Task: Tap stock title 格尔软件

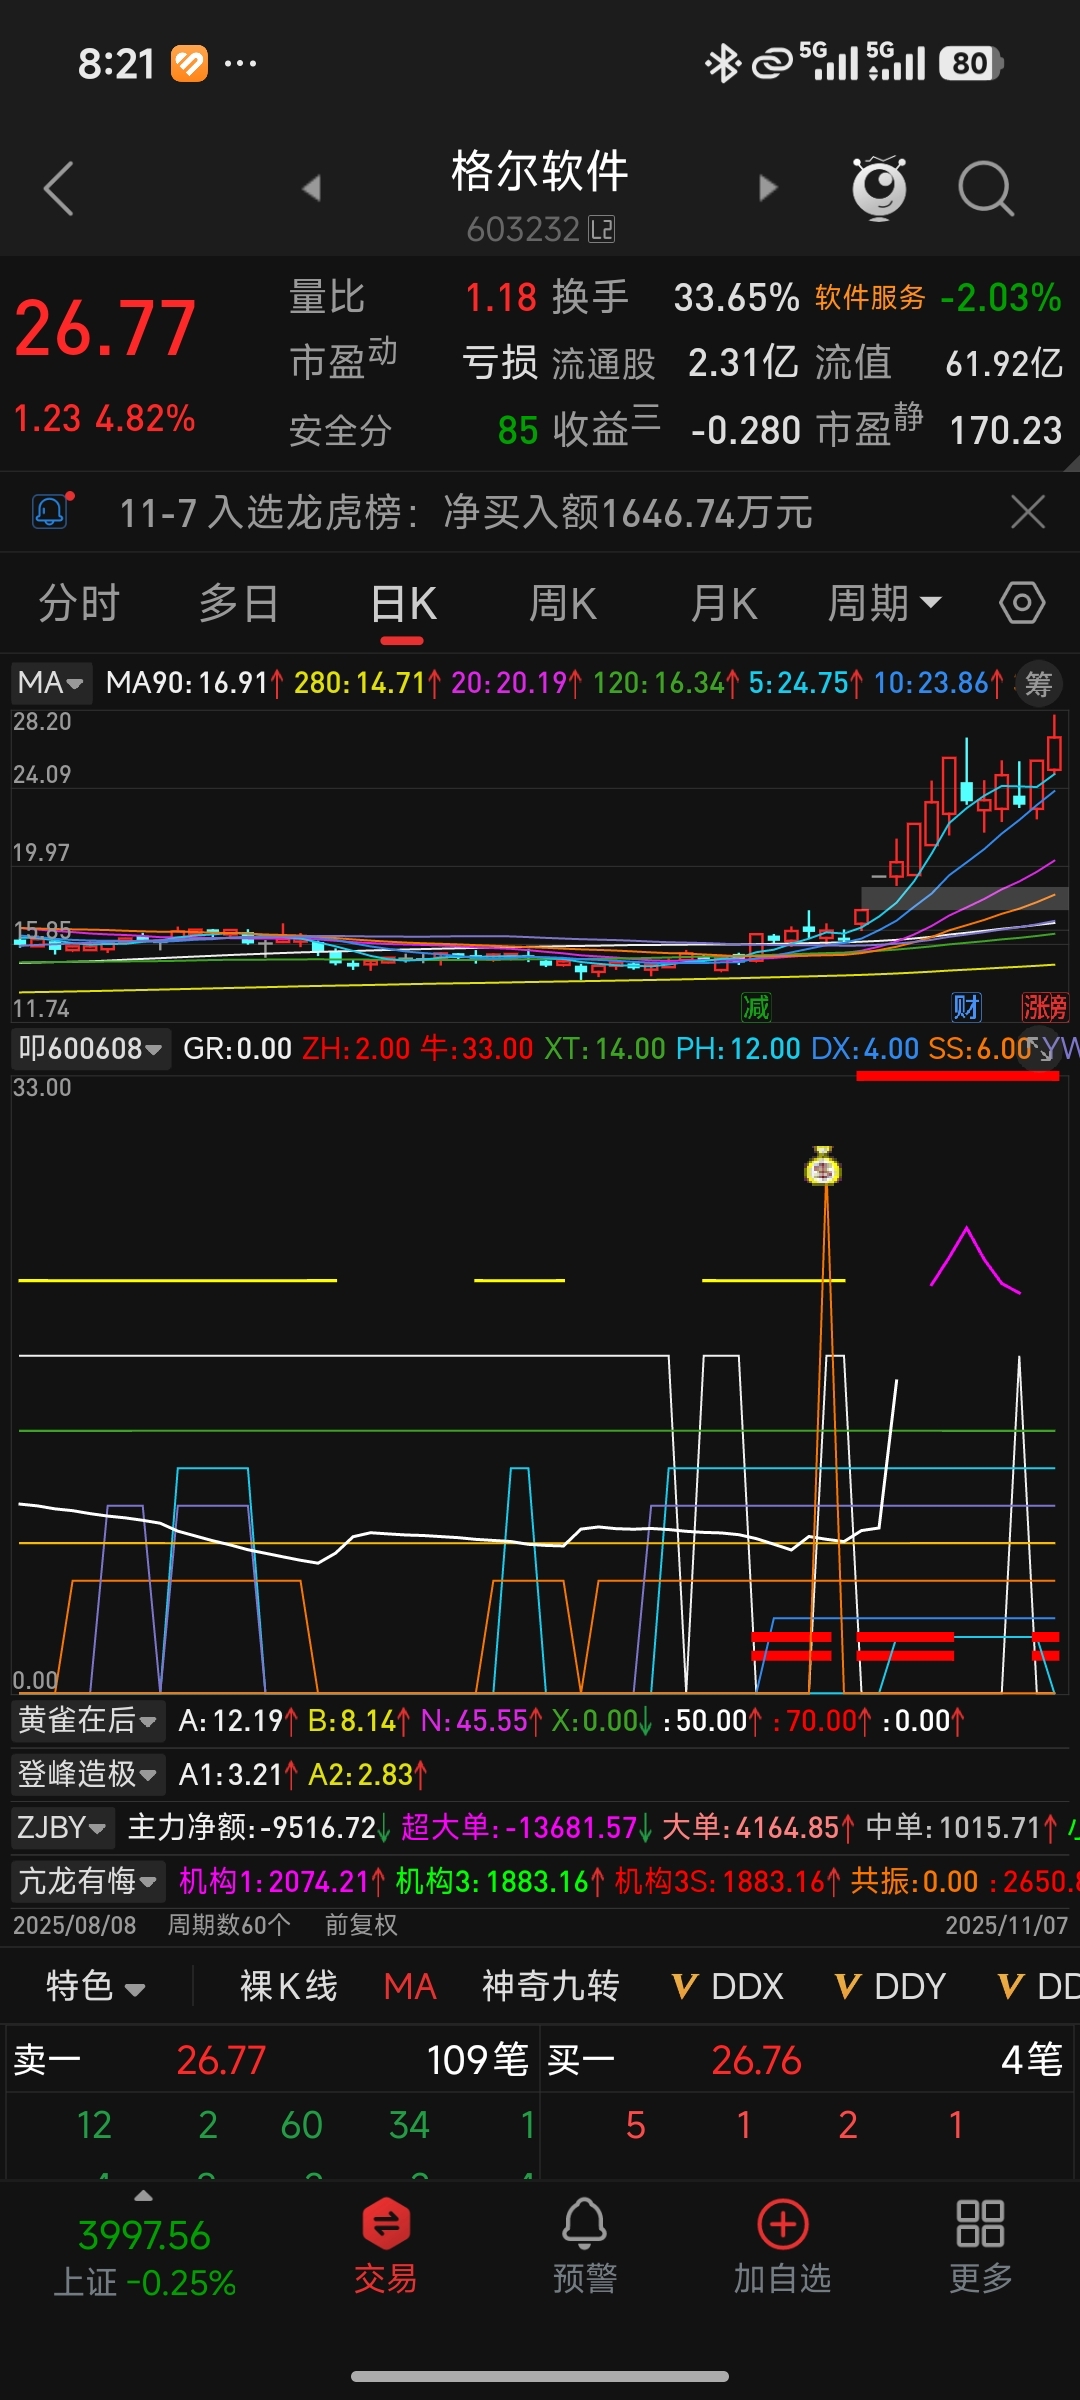Action: 540,171
